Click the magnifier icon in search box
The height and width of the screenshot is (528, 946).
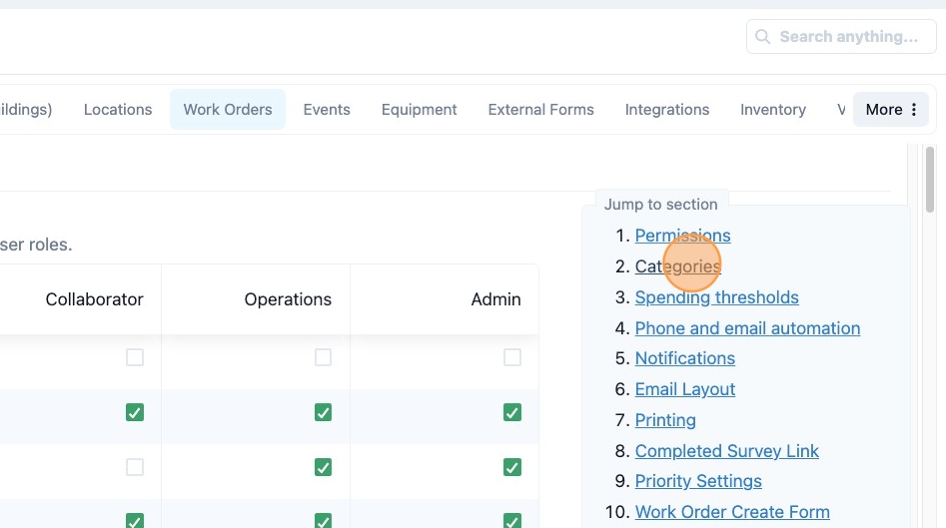(763, 37)
